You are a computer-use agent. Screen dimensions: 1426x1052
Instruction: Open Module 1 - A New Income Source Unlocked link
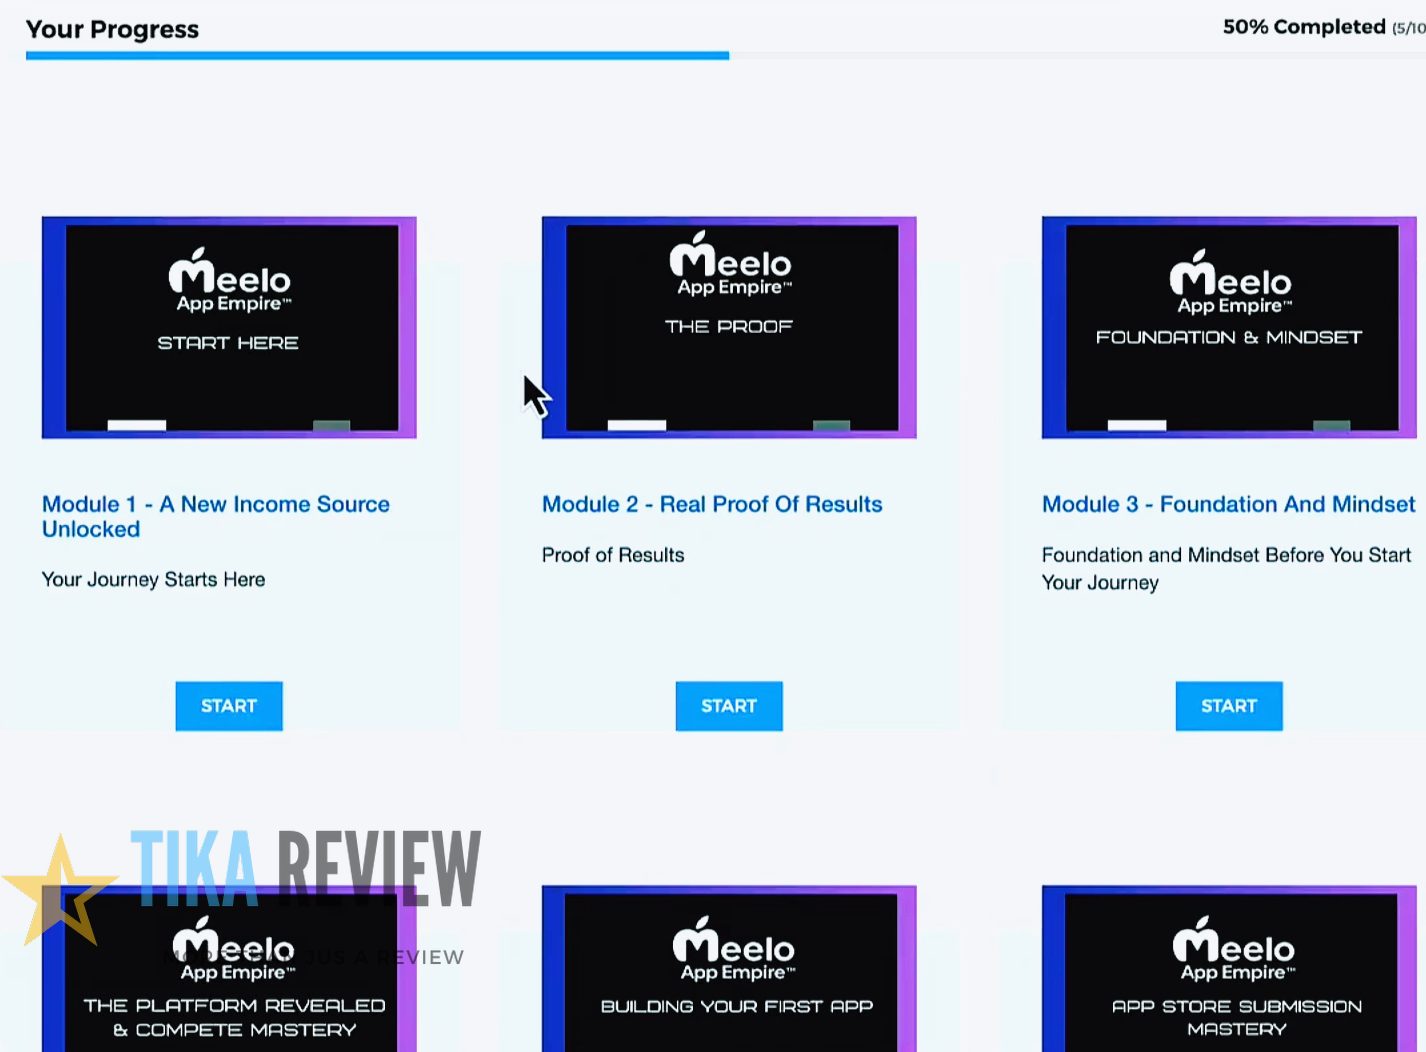(x=216, y=517)
